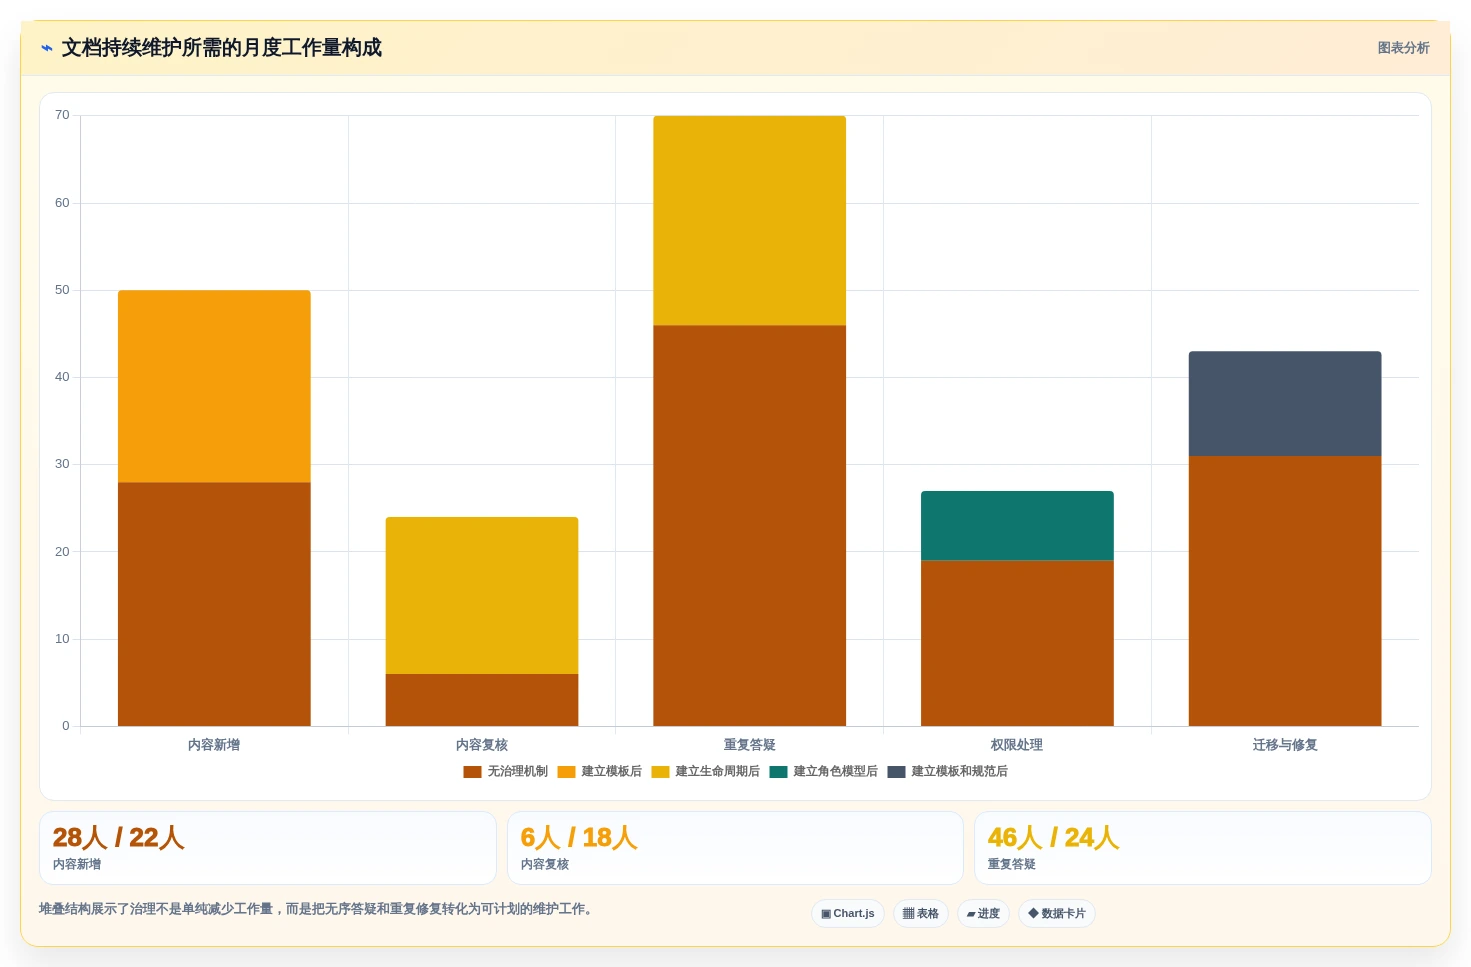
Task: Toggle the 建立模板后 legend series
Action: point(600,772)
